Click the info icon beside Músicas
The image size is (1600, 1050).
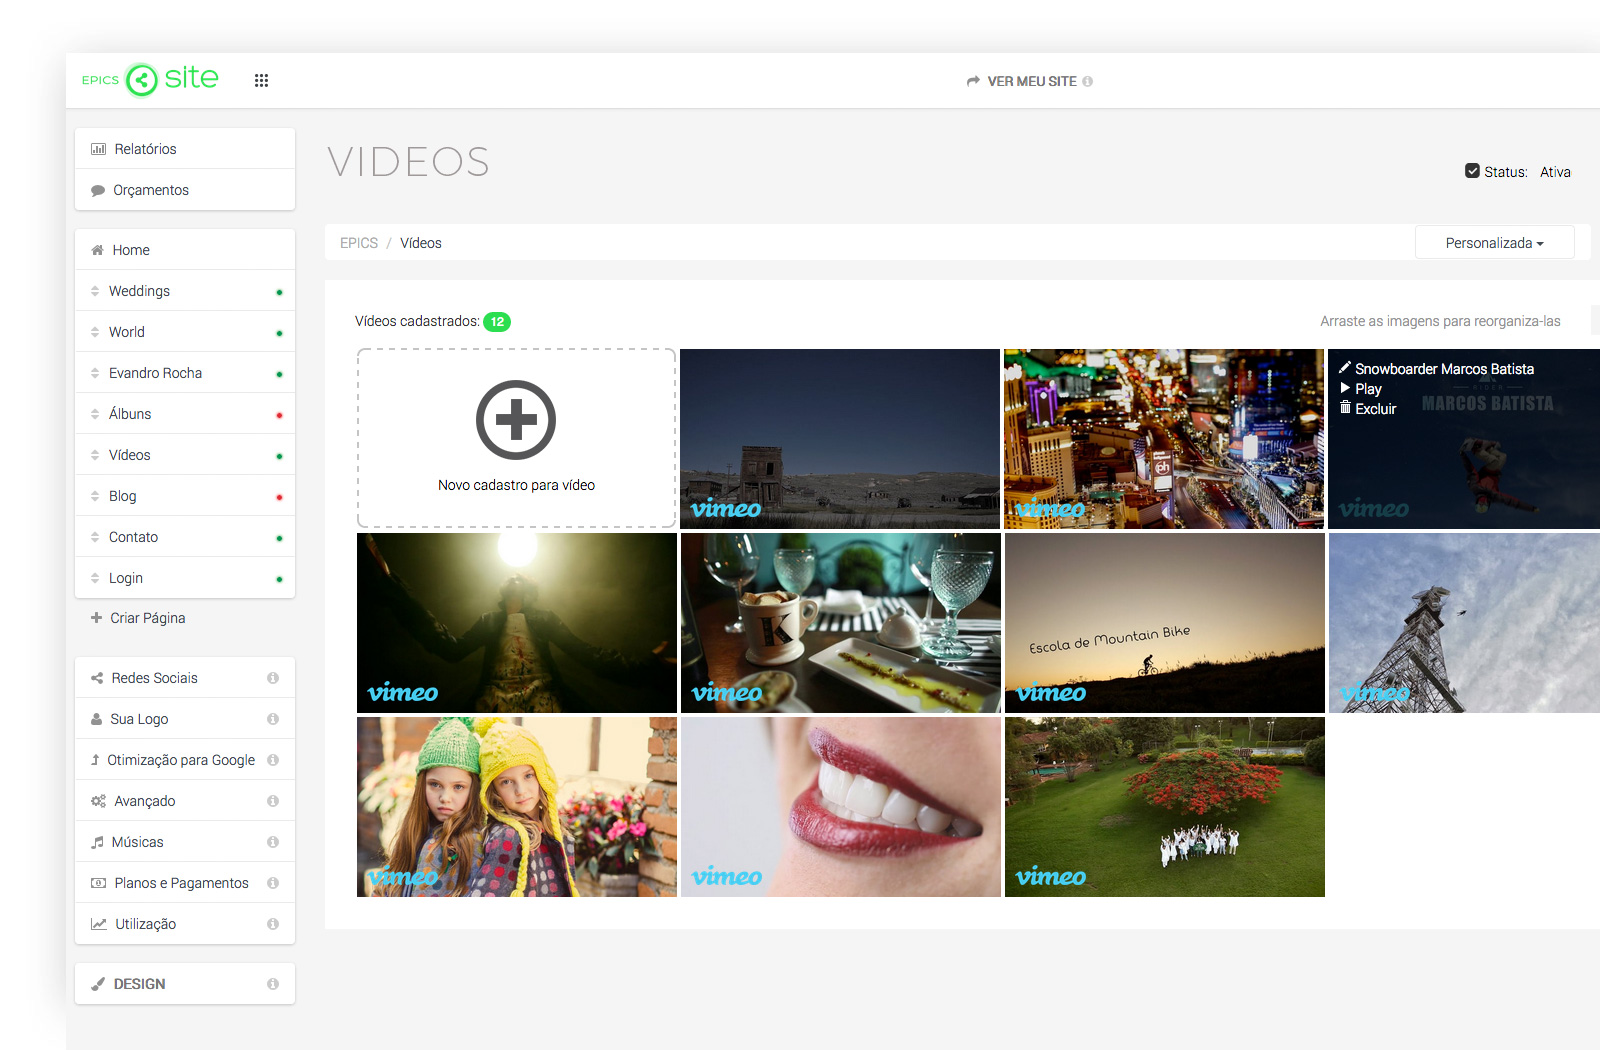273,842
